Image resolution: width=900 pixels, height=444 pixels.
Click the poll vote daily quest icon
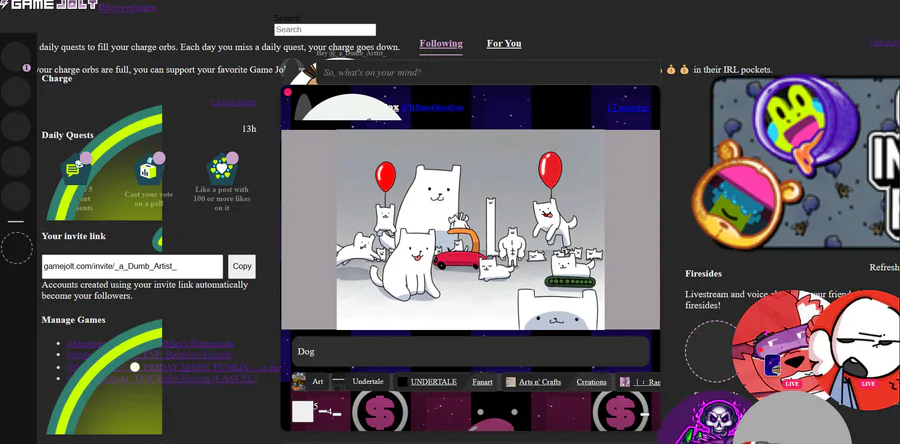click(149, 169)
